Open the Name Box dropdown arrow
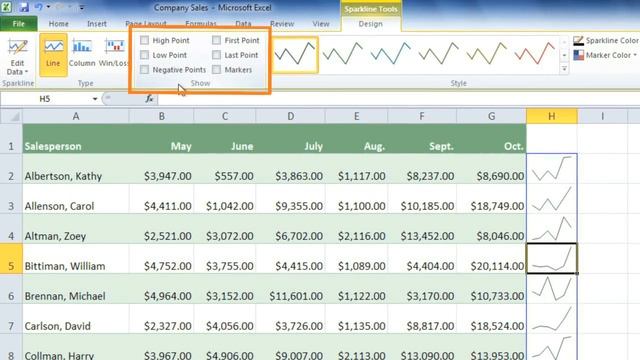 (95, 99)
